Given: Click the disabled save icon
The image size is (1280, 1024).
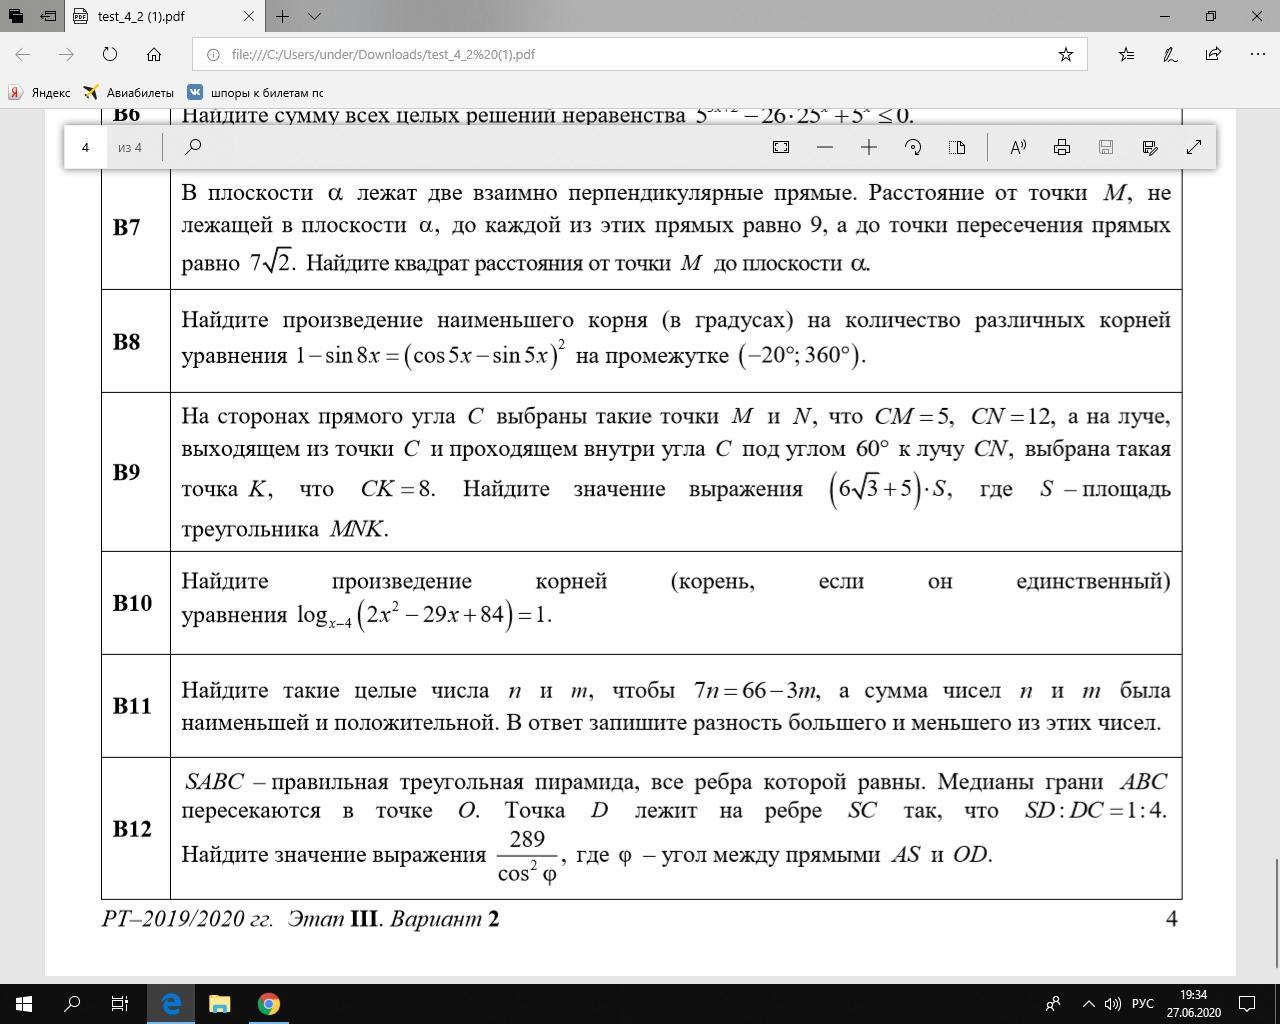Looking at the screenshot, I should pyautogui.click(x=1106, y=147).
